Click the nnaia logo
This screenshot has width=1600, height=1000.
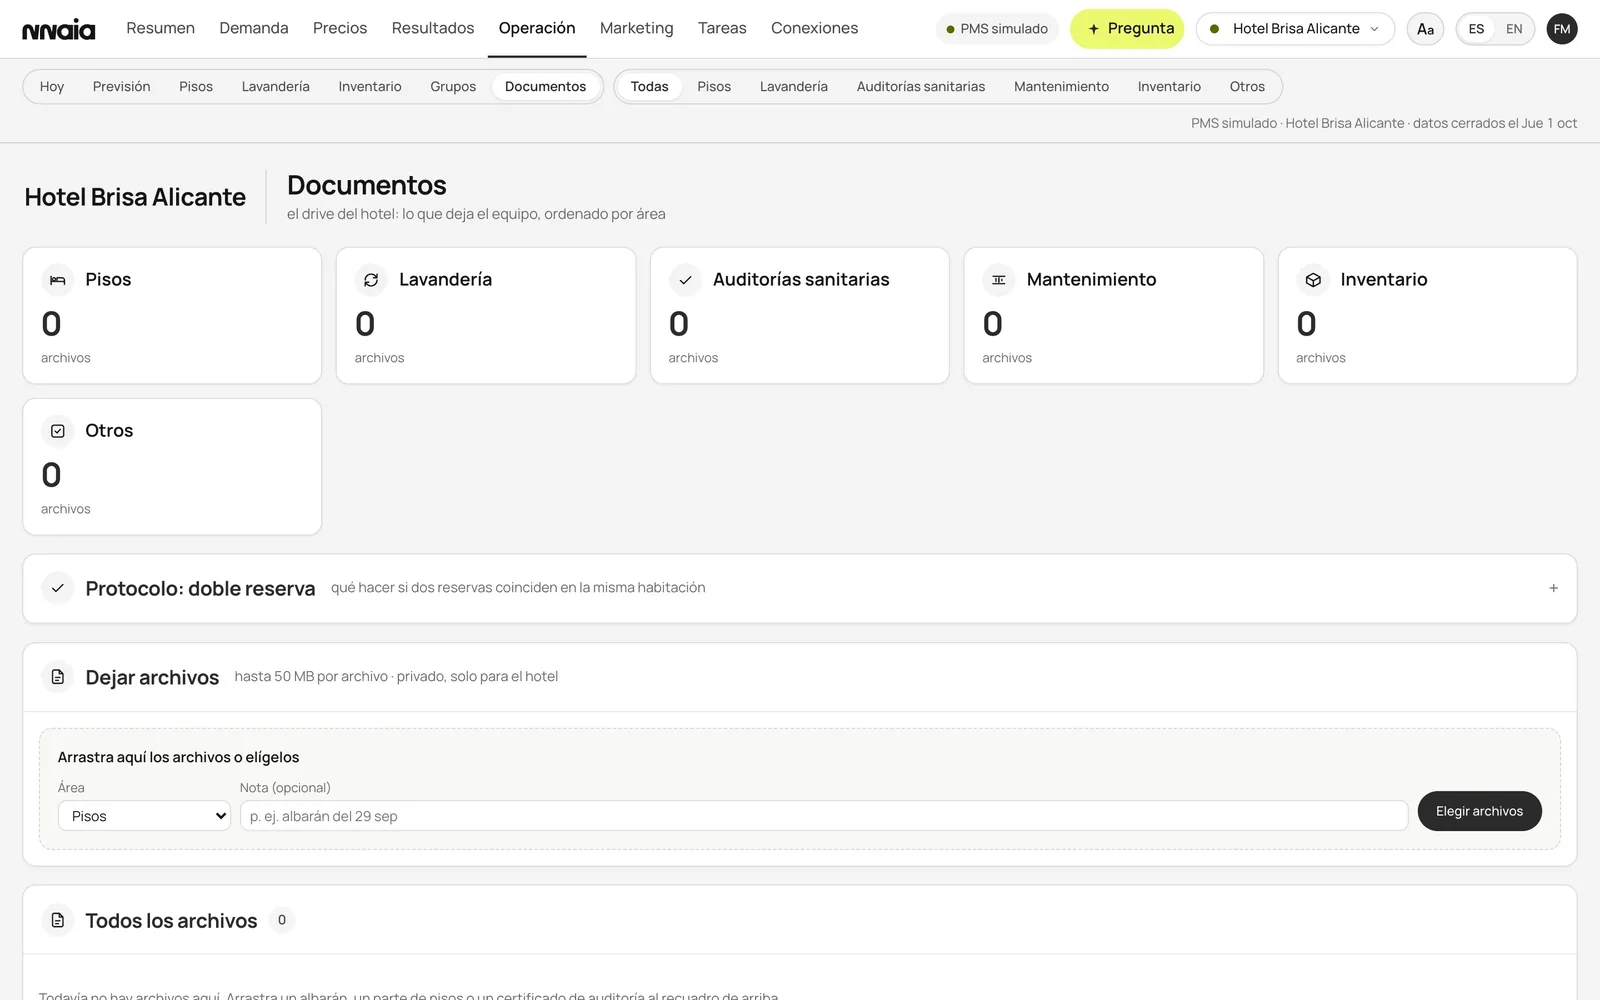click(59, 29)
